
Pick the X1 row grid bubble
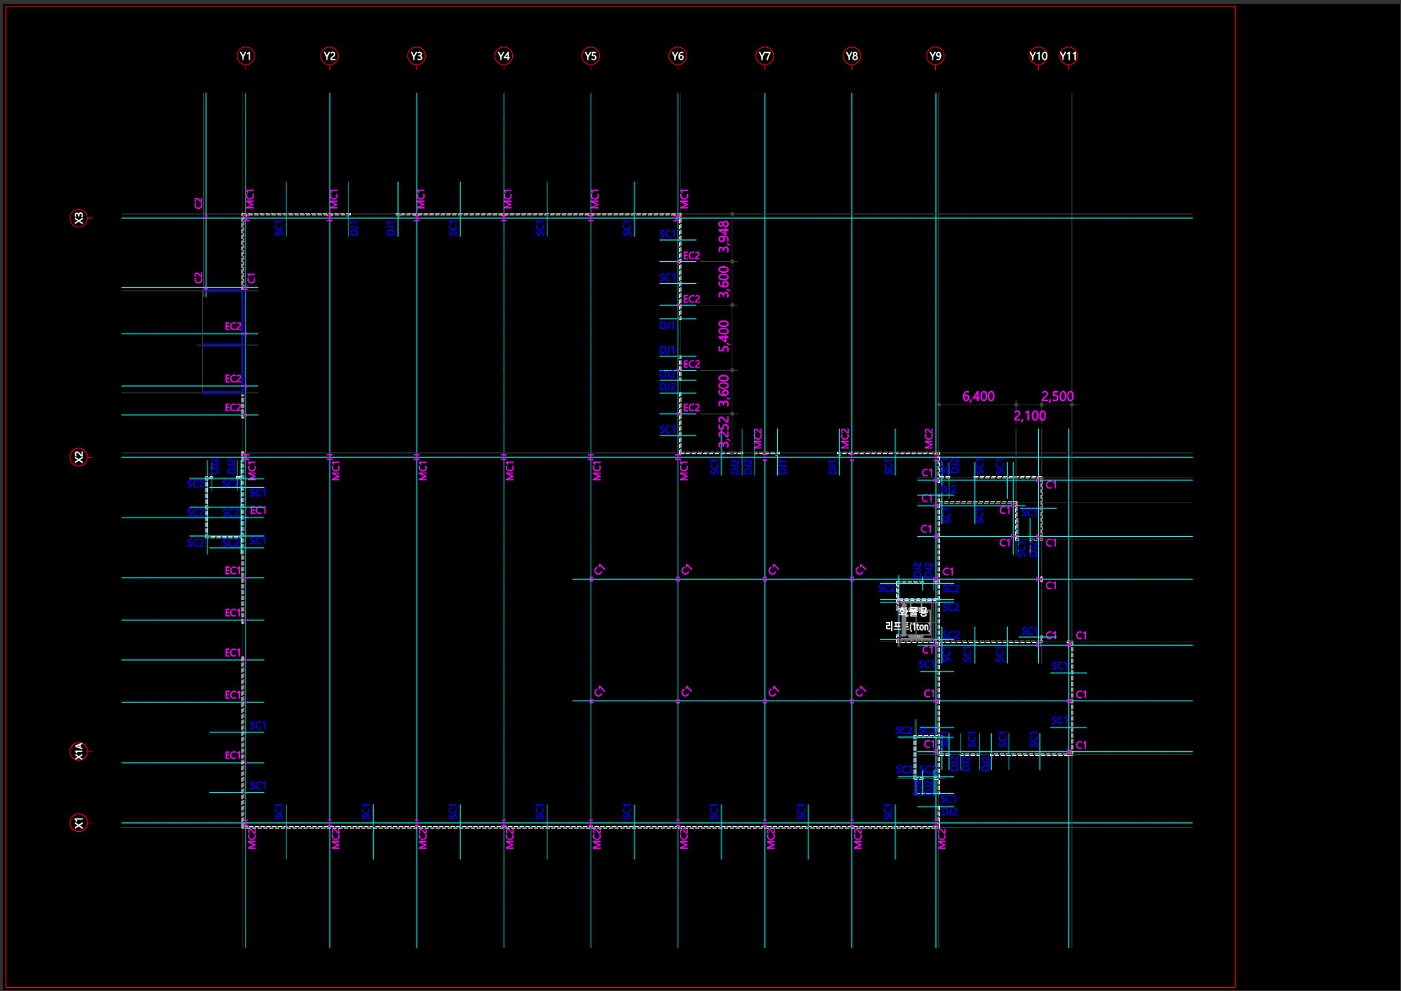[79, 823]
